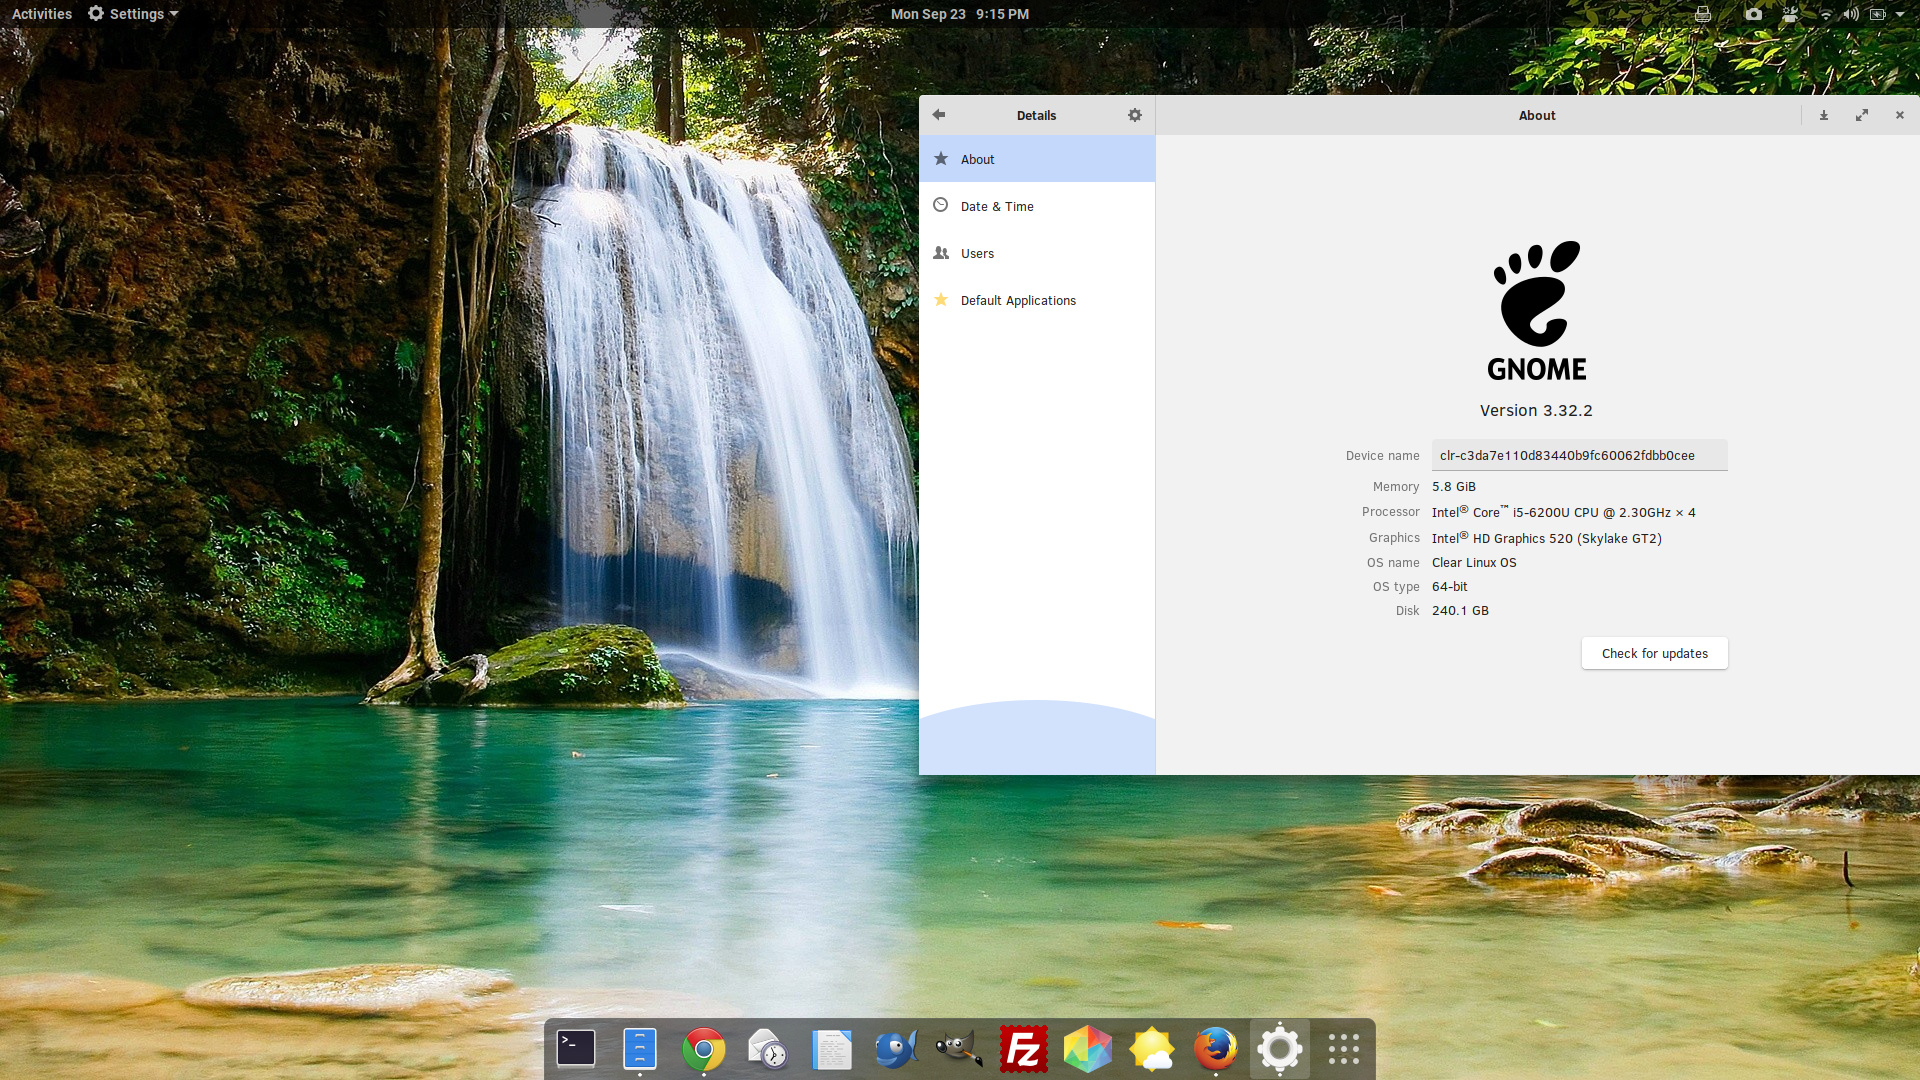Image resolution: width=1920 pixels, height=1080 pixels.
Task: Expand the system menu arrow
Action: click(1900, 14)
